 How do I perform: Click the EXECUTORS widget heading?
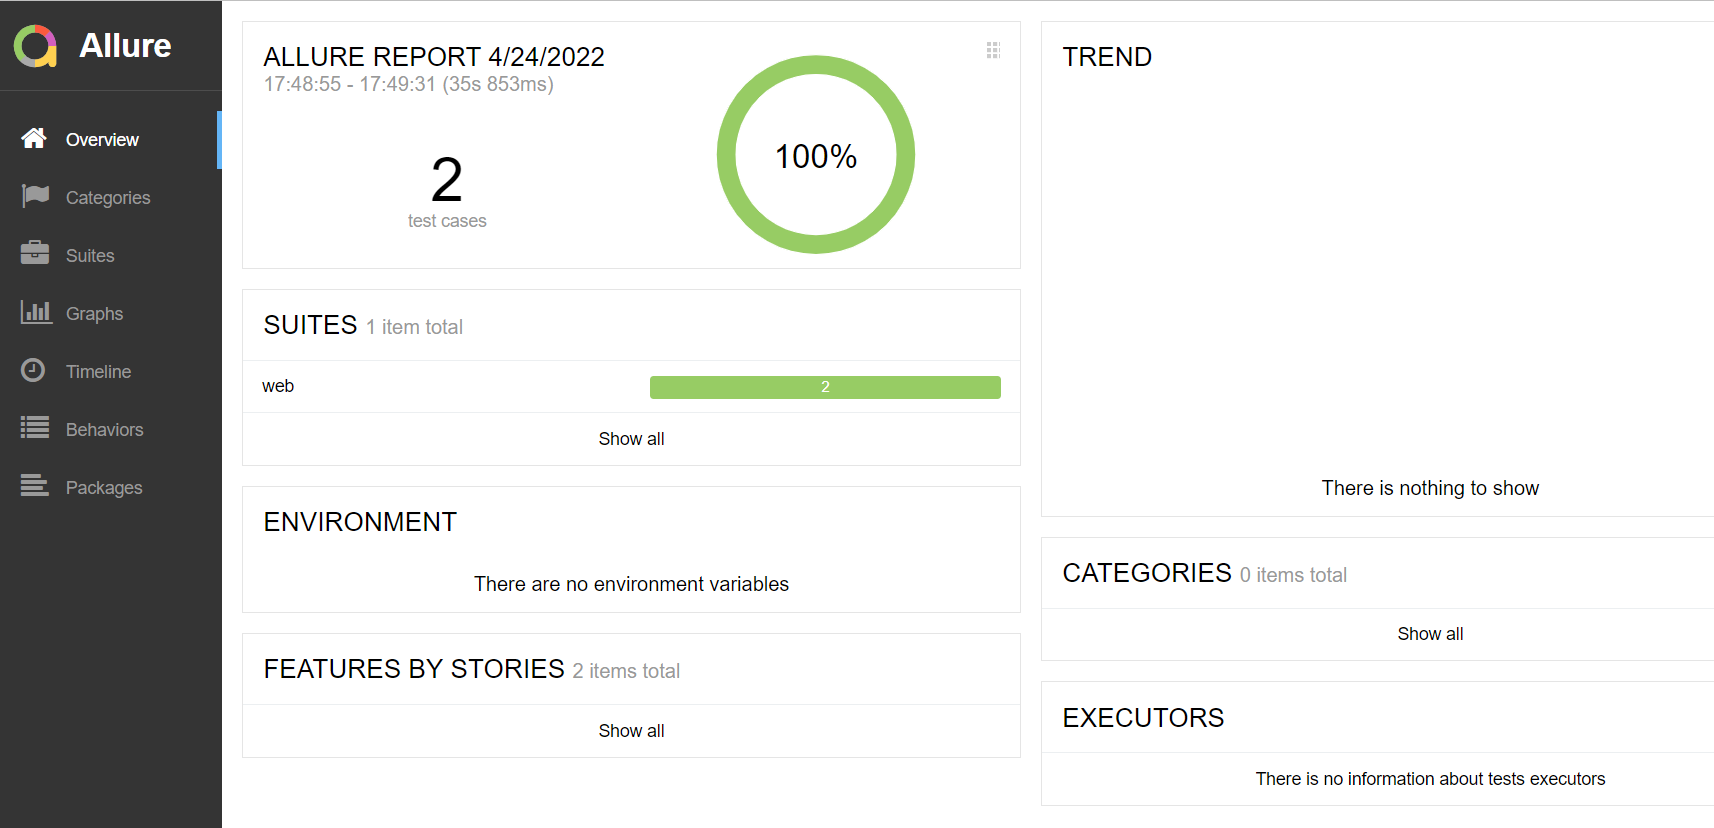1143,718
